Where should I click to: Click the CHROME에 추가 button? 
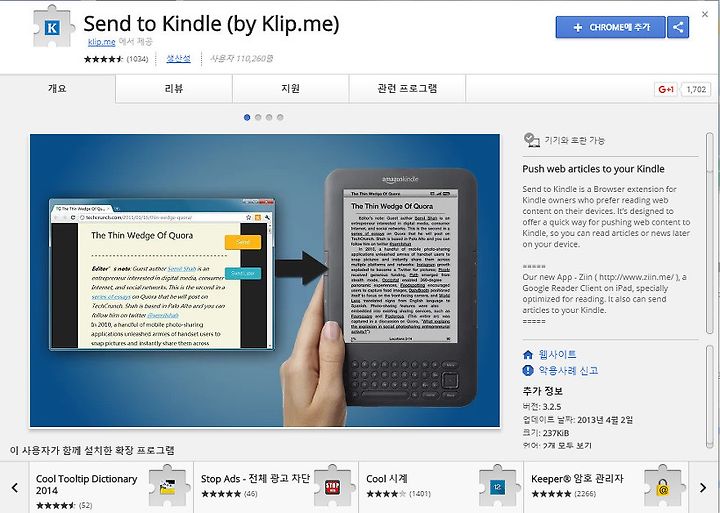point(610,27)
